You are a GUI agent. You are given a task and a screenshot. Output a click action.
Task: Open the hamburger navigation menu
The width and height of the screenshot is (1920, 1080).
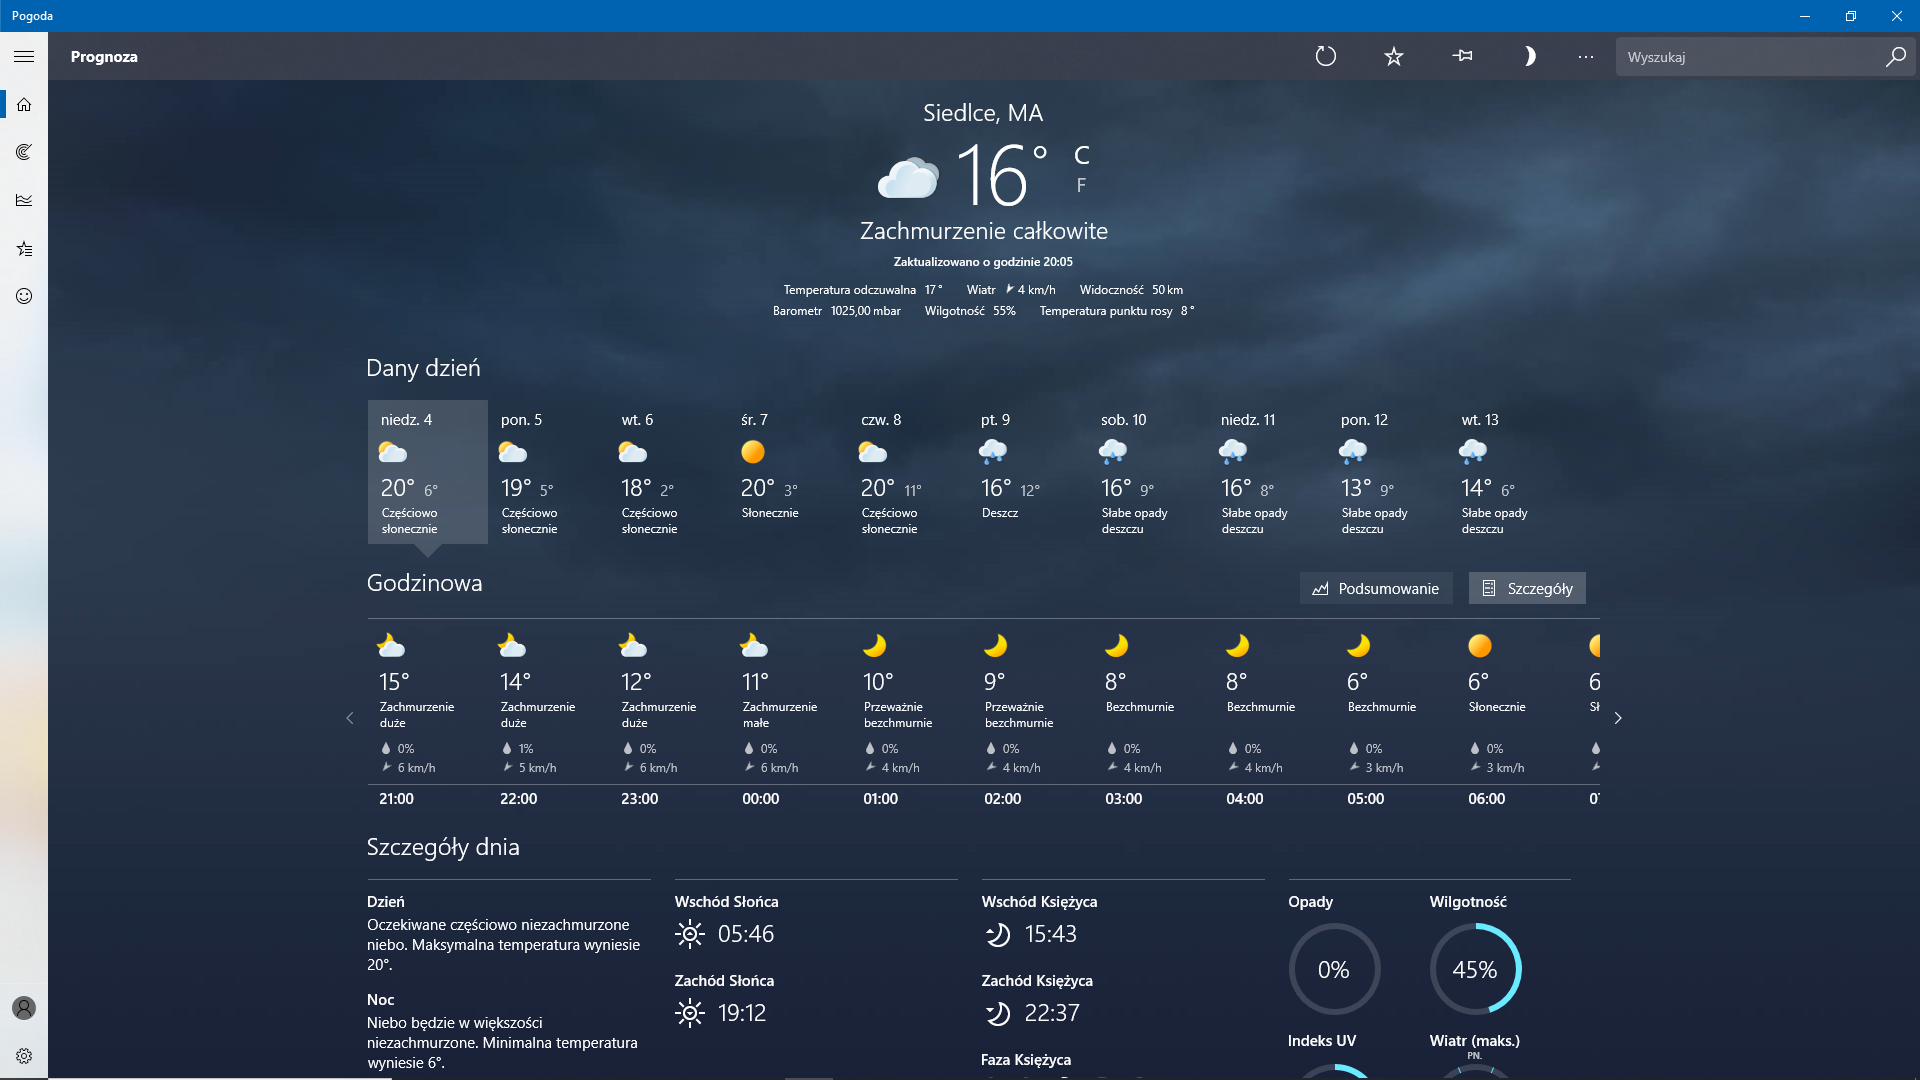pos(24,57)
